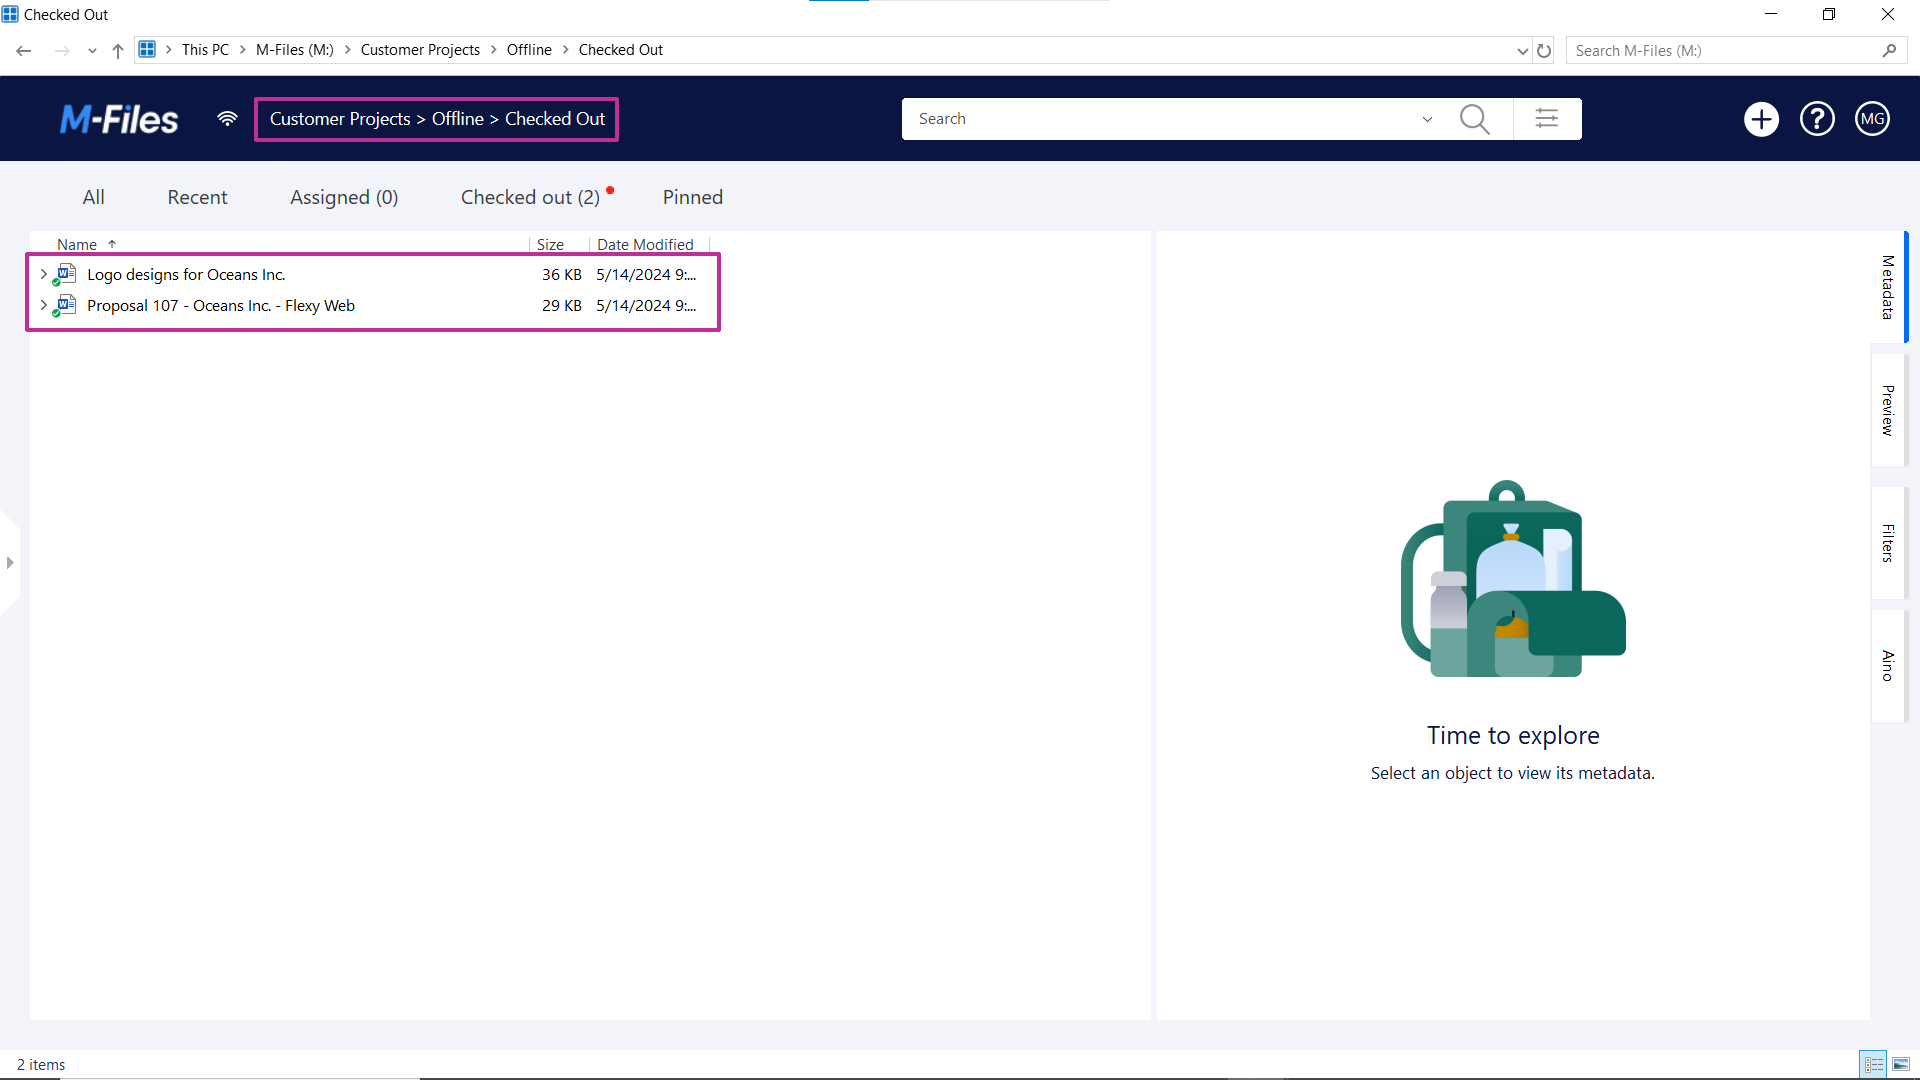Go up one folder level

(x=118, y=50)
